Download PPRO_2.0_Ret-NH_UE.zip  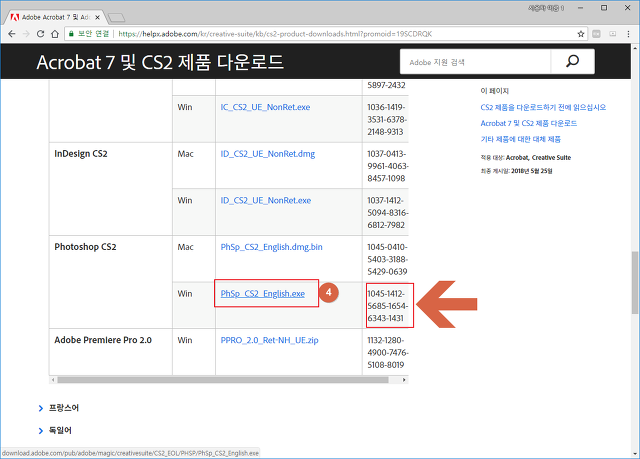(269, 340)
